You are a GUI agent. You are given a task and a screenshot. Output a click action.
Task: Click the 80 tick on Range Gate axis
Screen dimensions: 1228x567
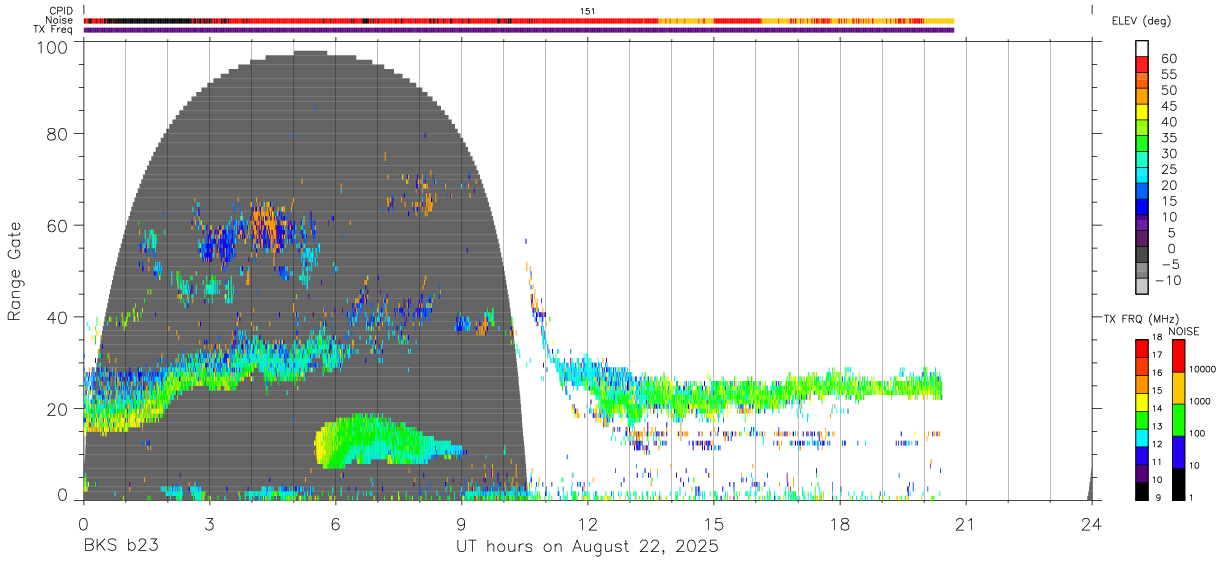tap(59, 133)
